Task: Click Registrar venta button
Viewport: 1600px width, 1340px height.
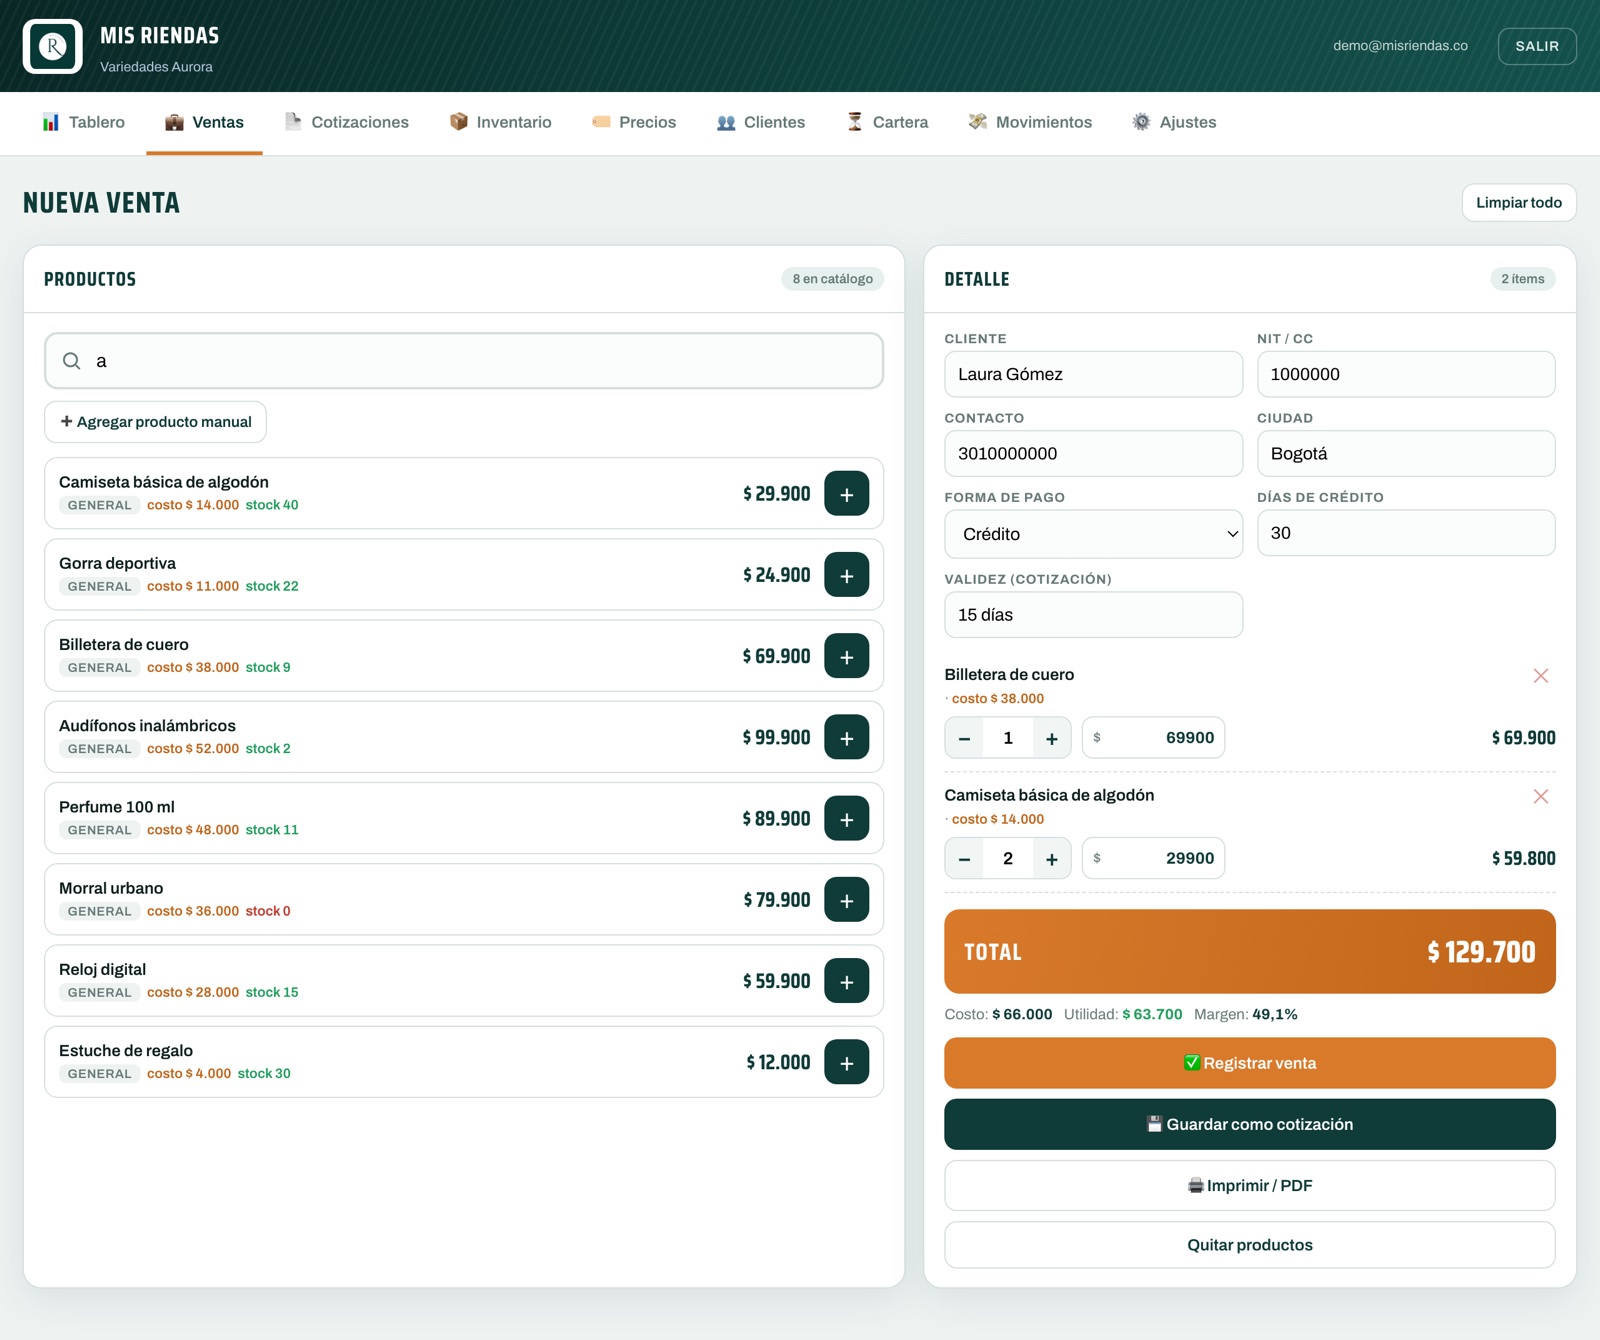Action: point(1250,1063)
